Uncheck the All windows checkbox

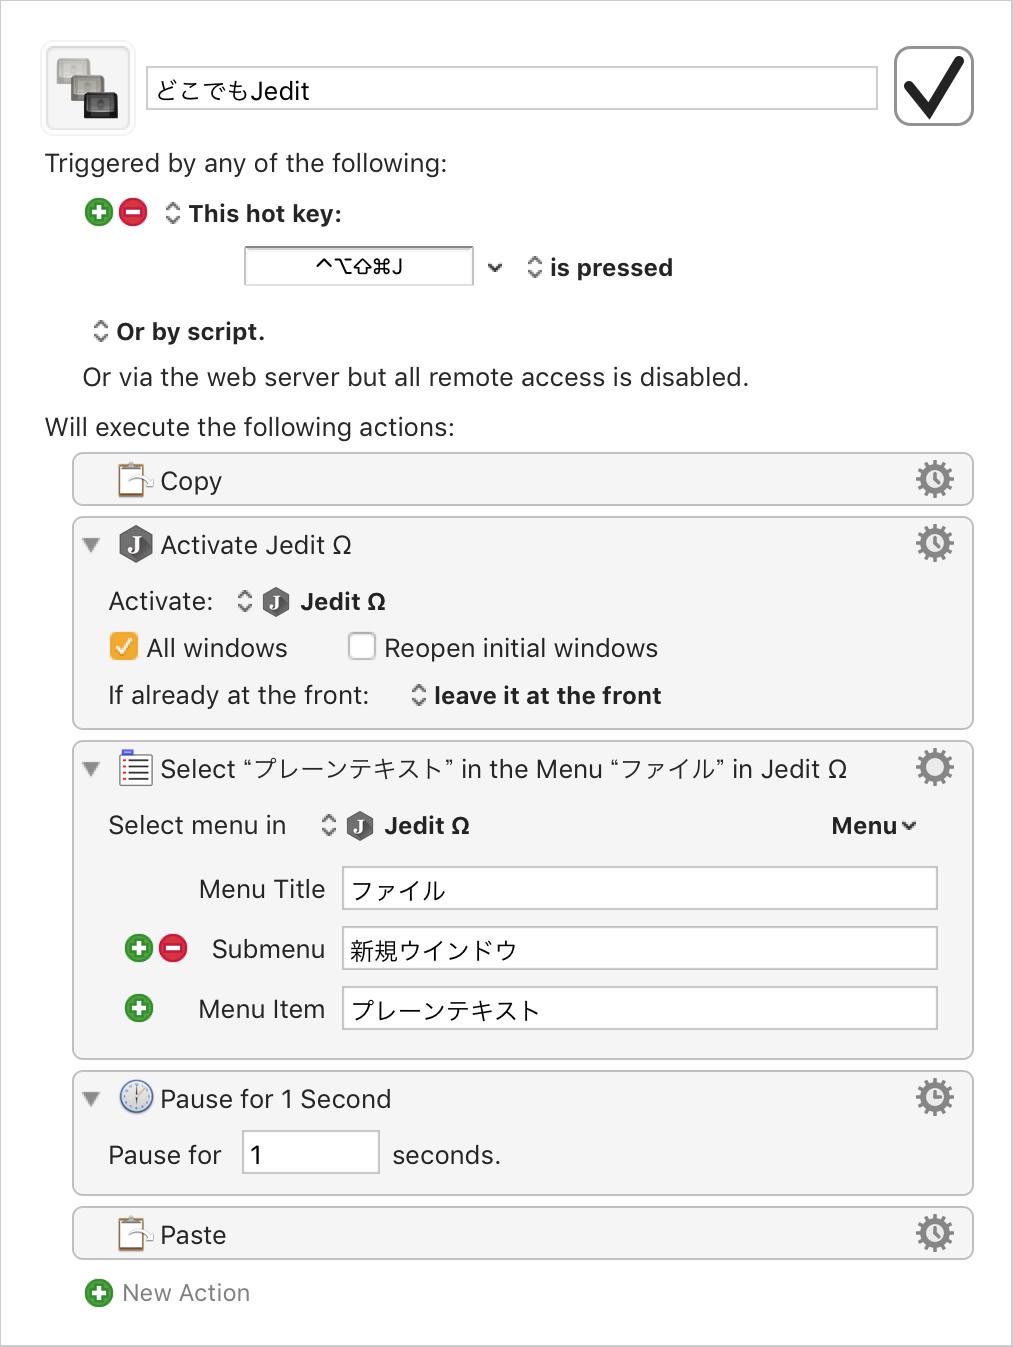click(x=123, y=646)
